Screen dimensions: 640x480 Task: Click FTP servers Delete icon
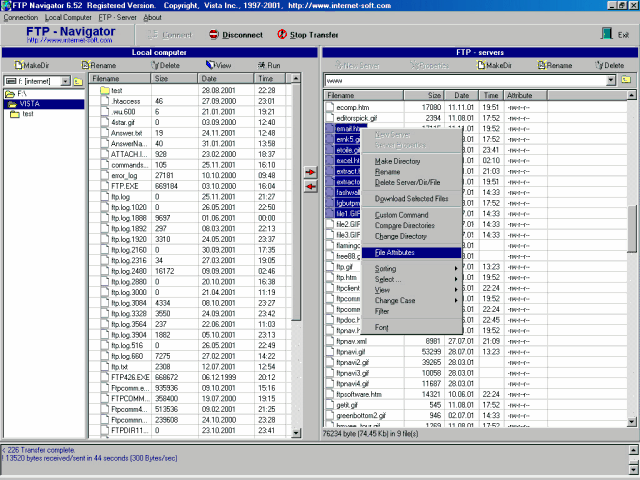coord(599,65)
